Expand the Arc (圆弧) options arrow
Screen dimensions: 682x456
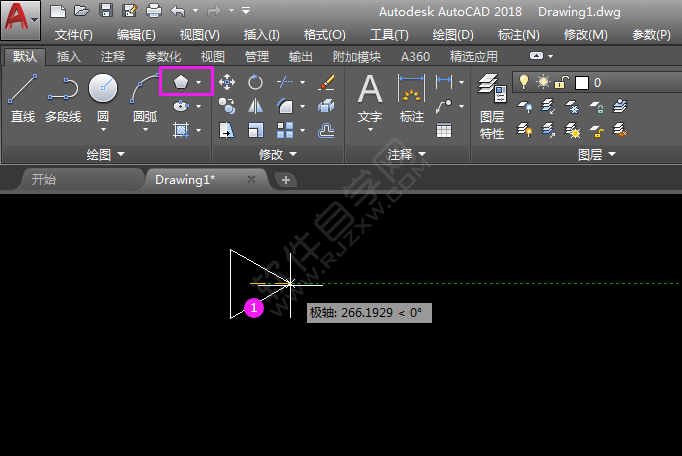(145, 130)
